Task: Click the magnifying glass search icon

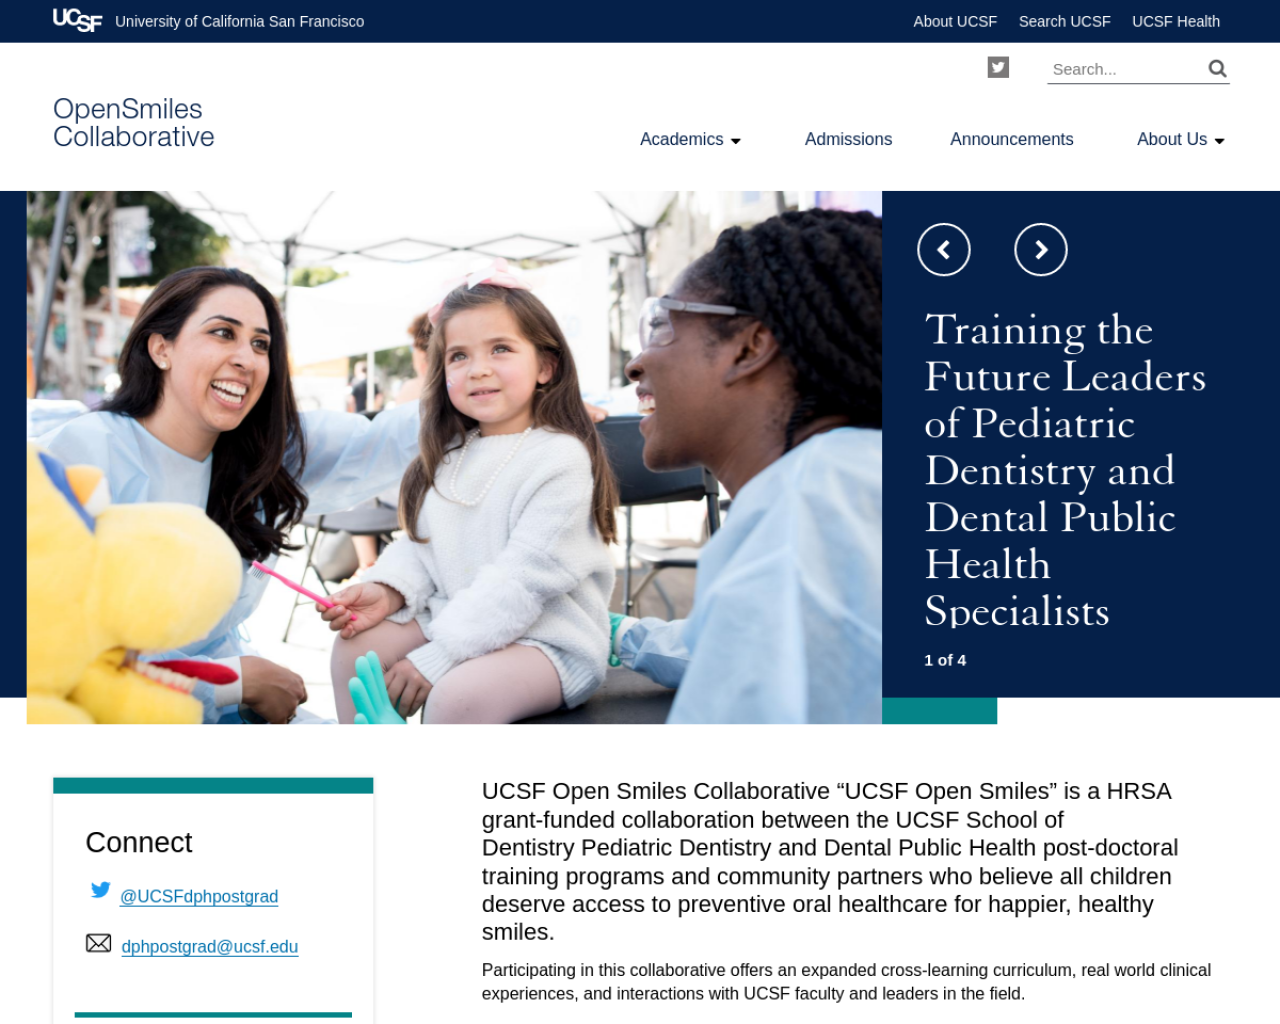Action: (x=1217, y=68)
